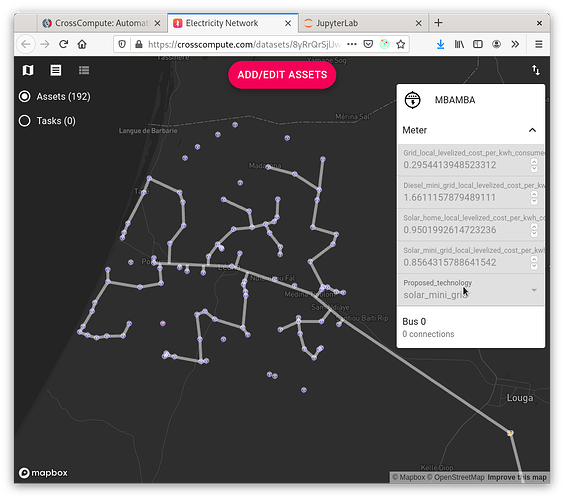Open the OpenStreetMap attribution link
The image size is (565, 500).
(x=456, y=477)
